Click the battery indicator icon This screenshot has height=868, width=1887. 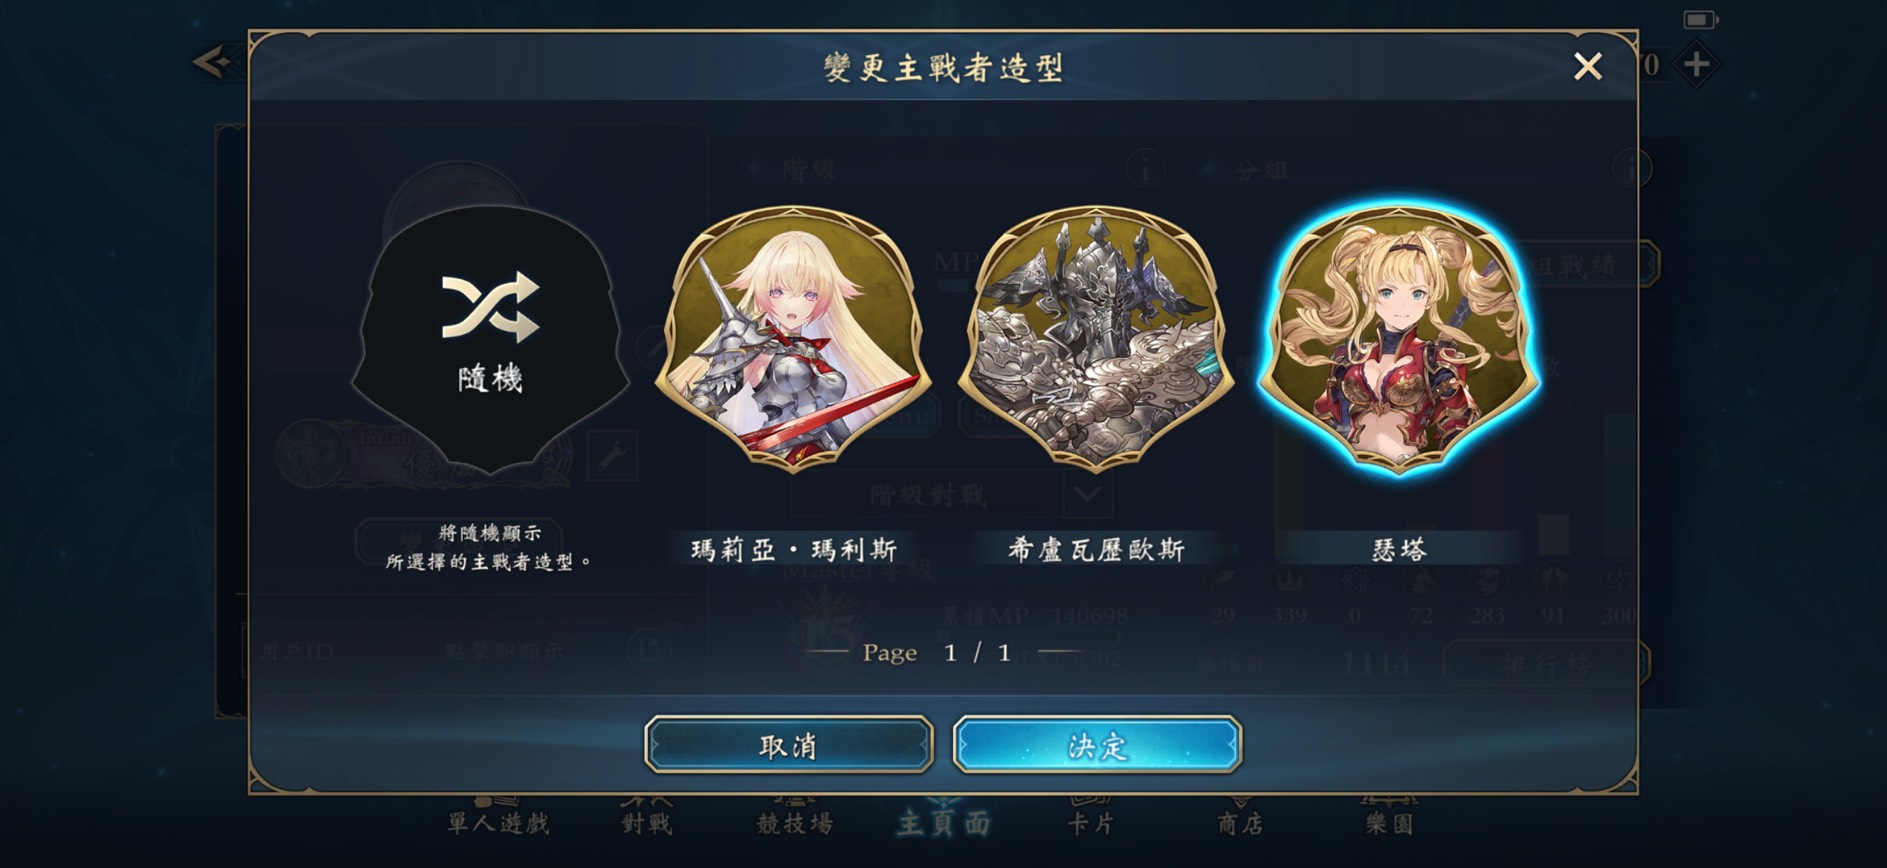1701,19
